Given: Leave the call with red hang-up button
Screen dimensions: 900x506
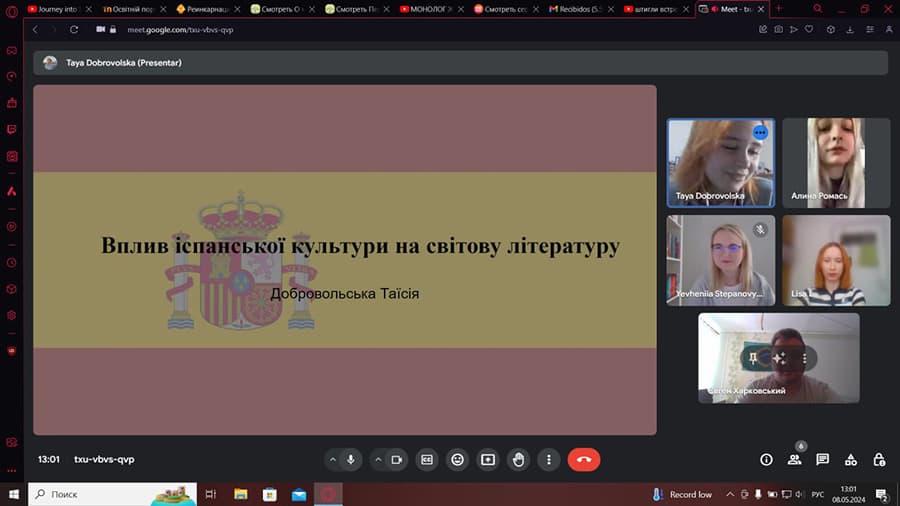Looking at the screenshot, I should [x=584, y=460].
